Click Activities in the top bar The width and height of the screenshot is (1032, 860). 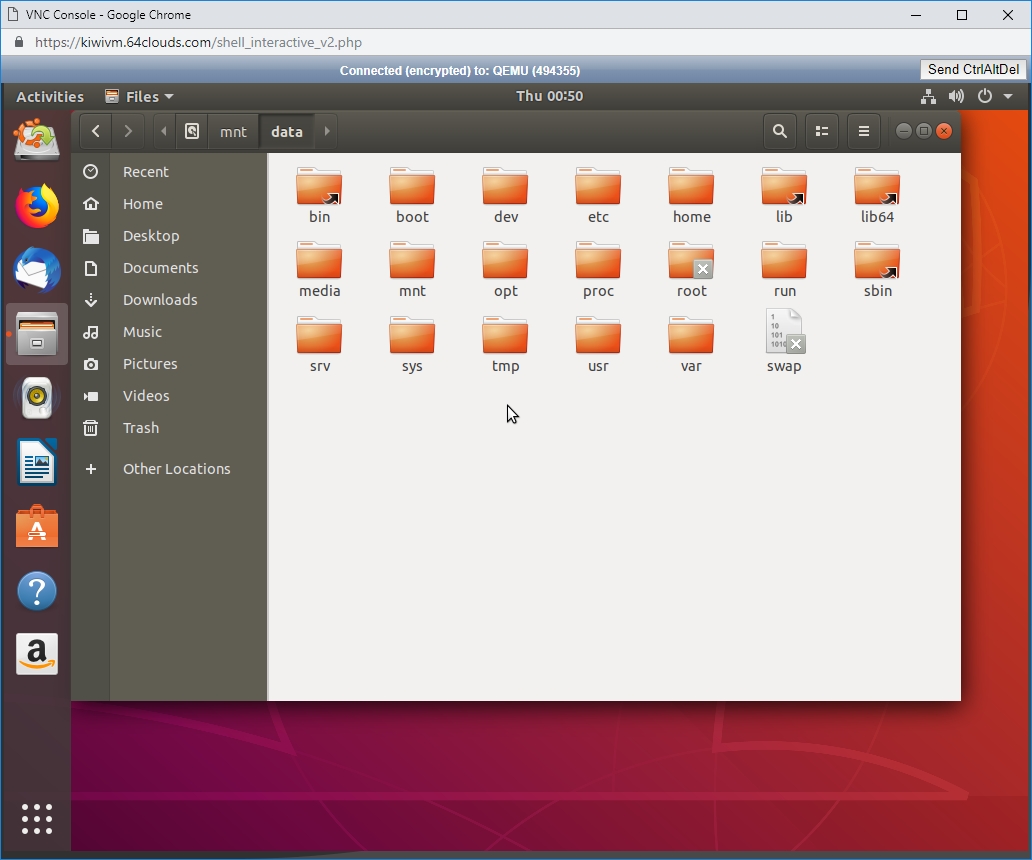[x=50, y=96]
